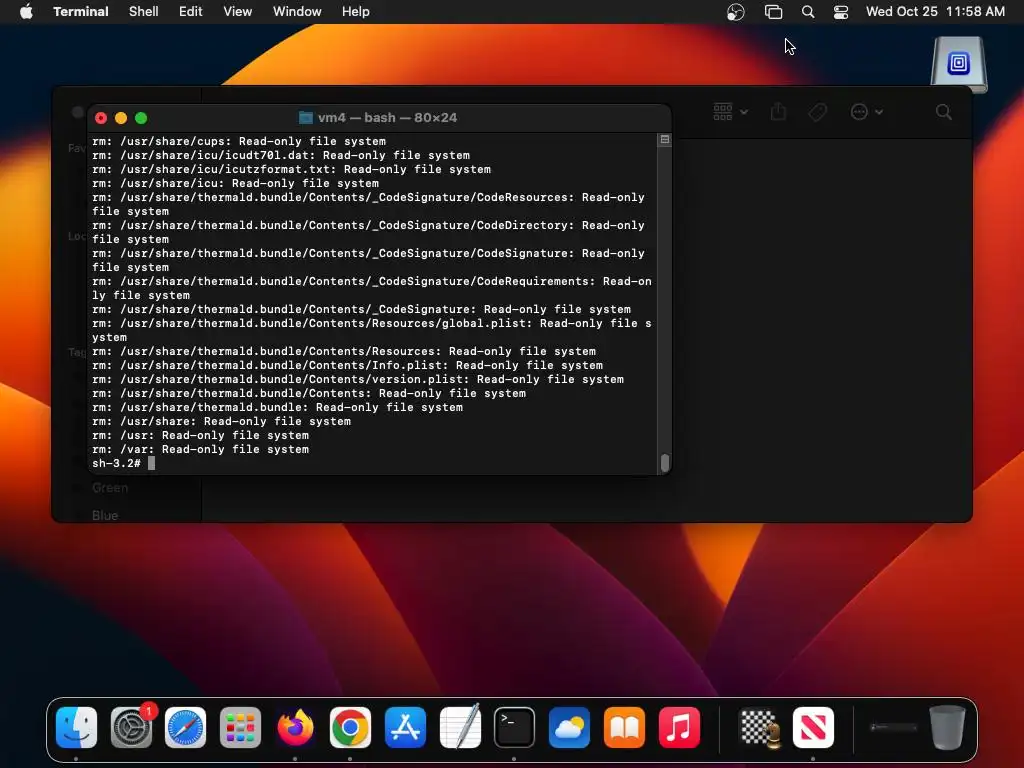
Task: Click the 'rm: /usr/share/icu/icutzformat.txt' output line
Action: [291, 169]
